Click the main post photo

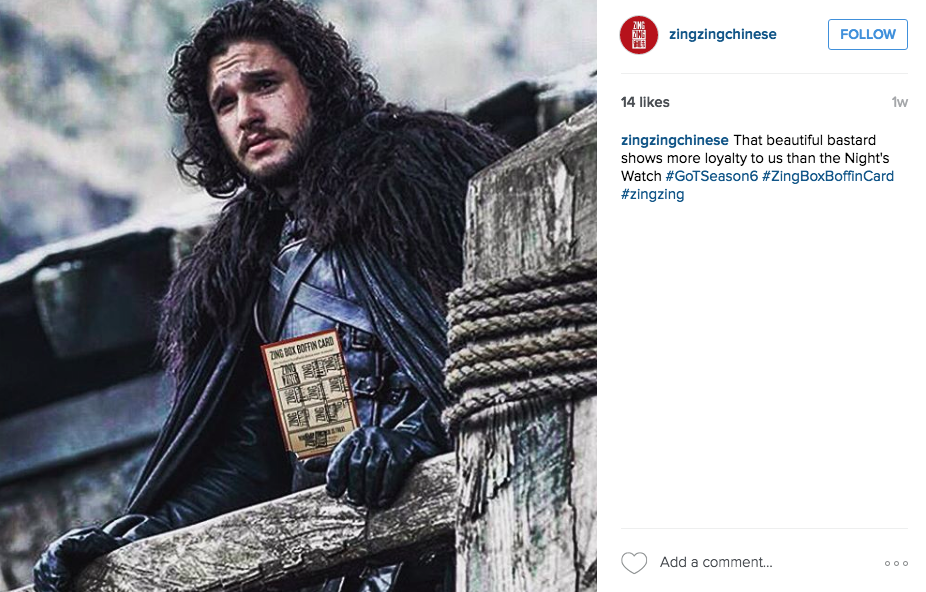pos(298,296)
